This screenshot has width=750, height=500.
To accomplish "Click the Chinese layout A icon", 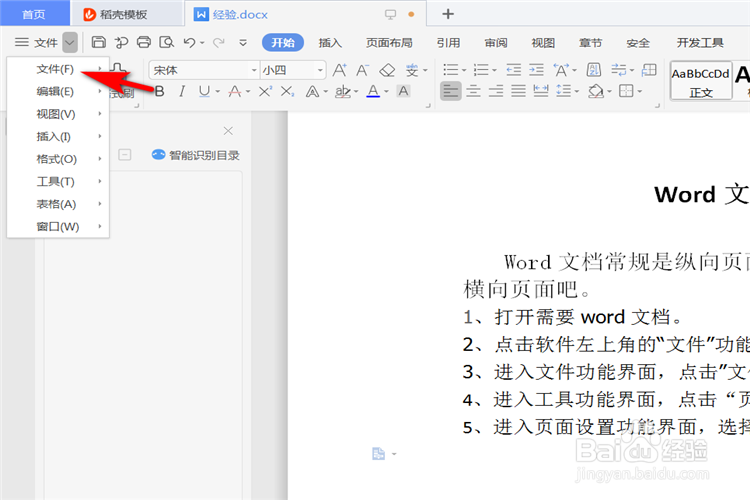I will (561, 70).
